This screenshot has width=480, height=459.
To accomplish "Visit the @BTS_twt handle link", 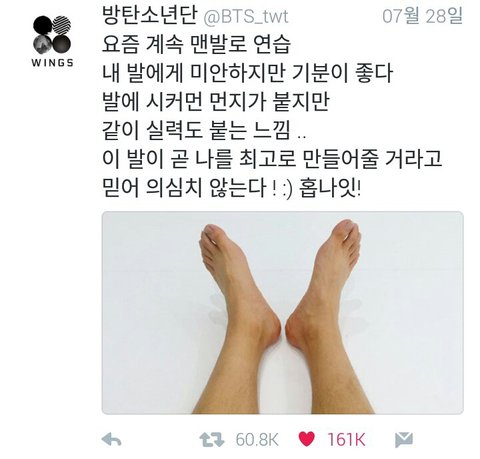I will 245,17.
